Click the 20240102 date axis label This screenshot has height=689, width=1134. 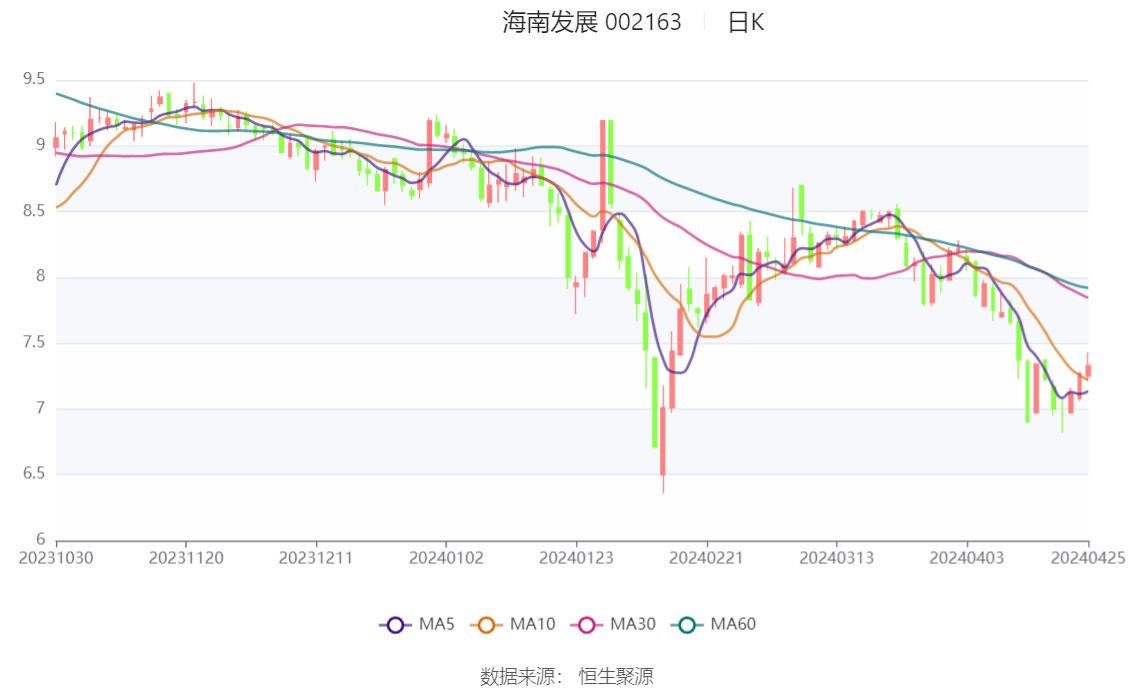coord(446,558)
